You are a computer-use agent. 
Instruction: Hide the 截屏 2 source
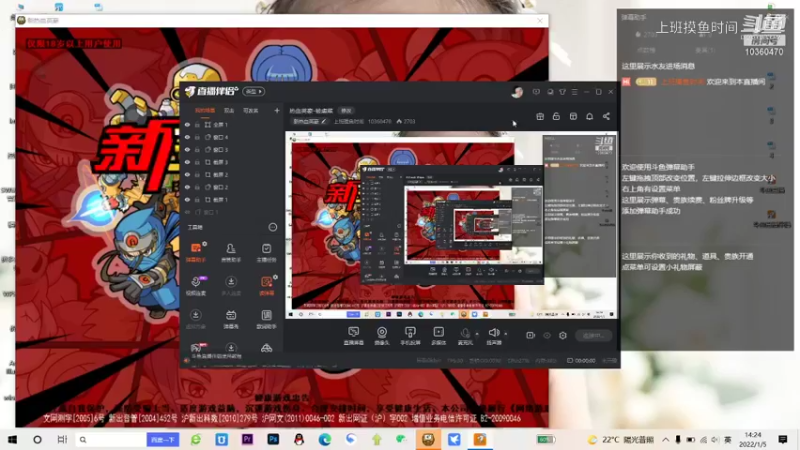187,174
